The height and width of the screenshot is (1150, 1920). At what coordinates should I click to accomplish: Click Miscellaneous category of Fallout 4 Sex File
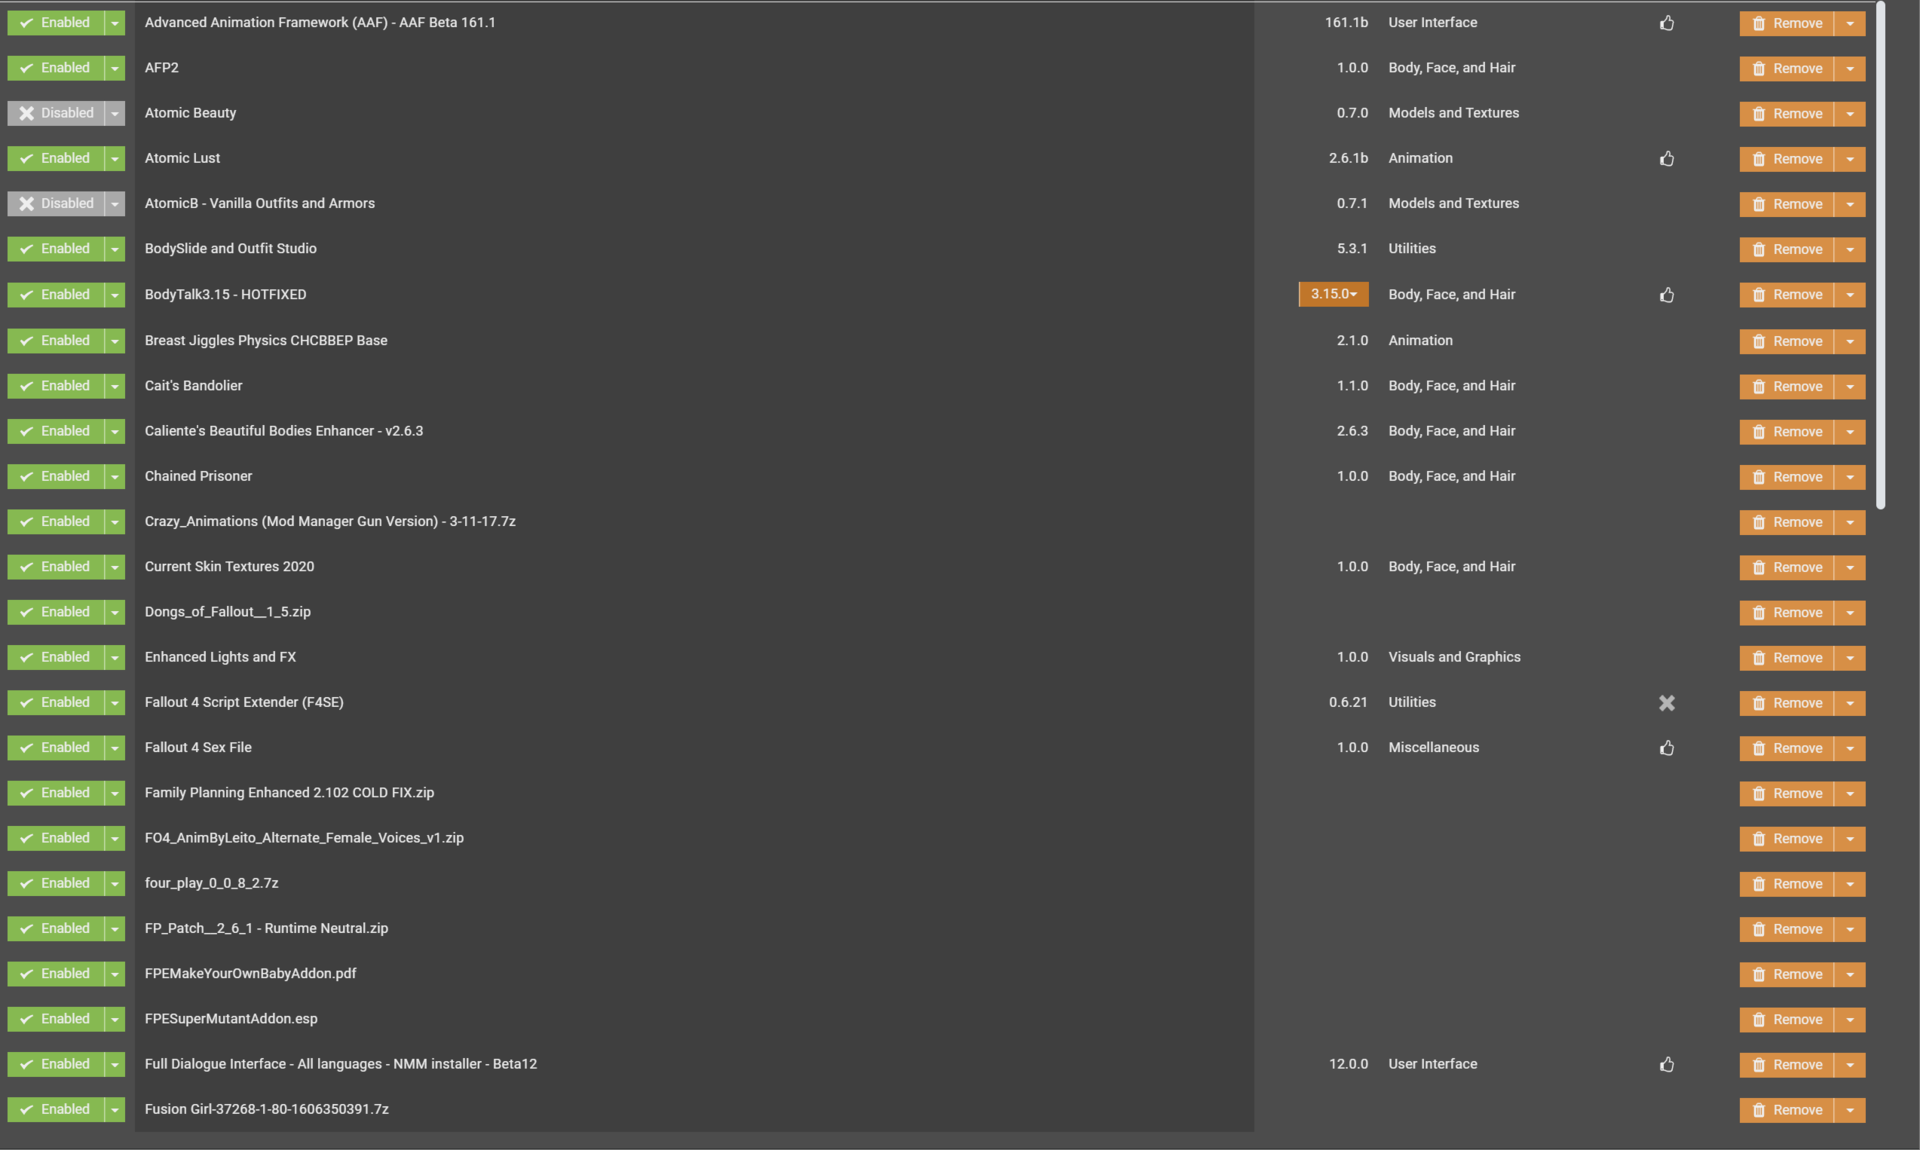(1433, 747)
